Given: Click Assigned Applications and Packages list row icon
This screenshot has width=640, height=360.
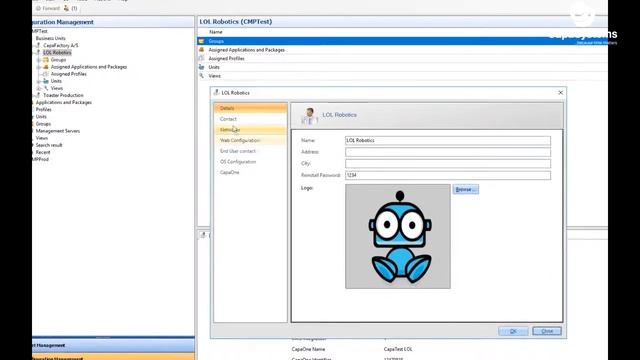Looking at the screenshot, I should click(201, 50).
